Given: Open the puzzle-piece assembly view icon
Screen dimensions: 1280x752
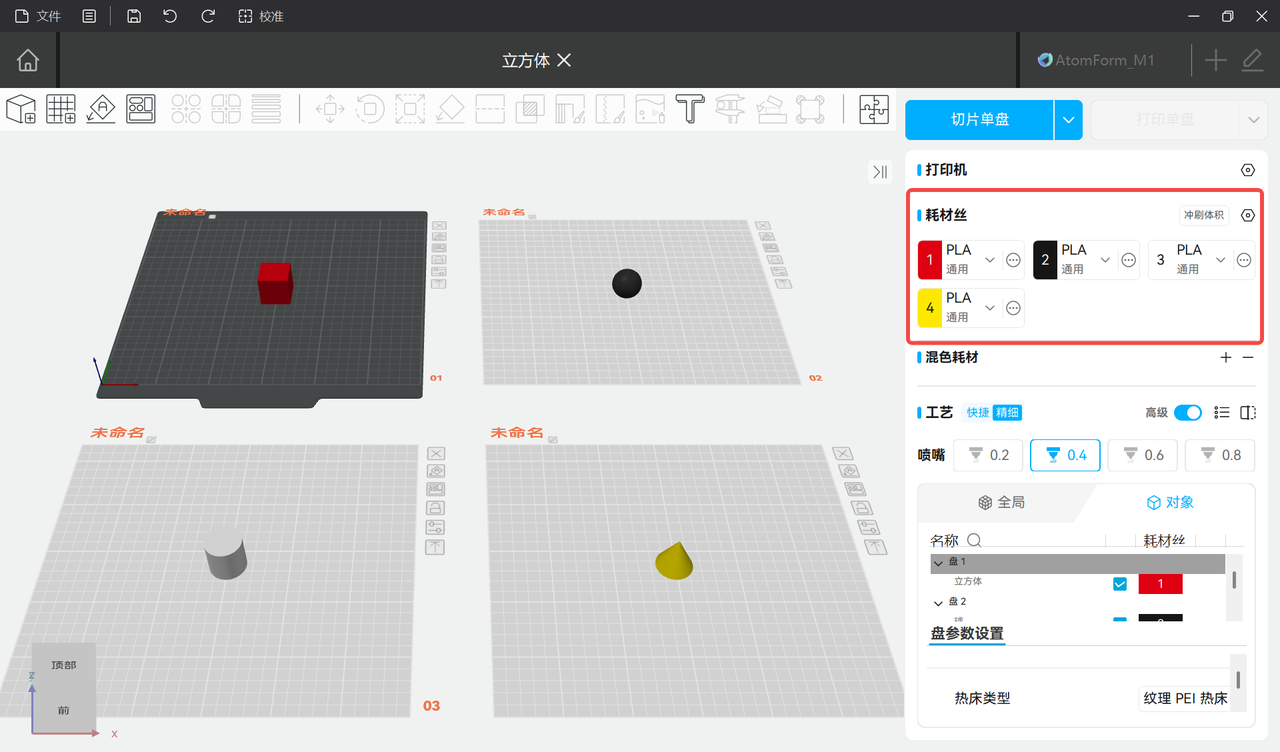Looking at the screenshot, I should pos(874,109).
